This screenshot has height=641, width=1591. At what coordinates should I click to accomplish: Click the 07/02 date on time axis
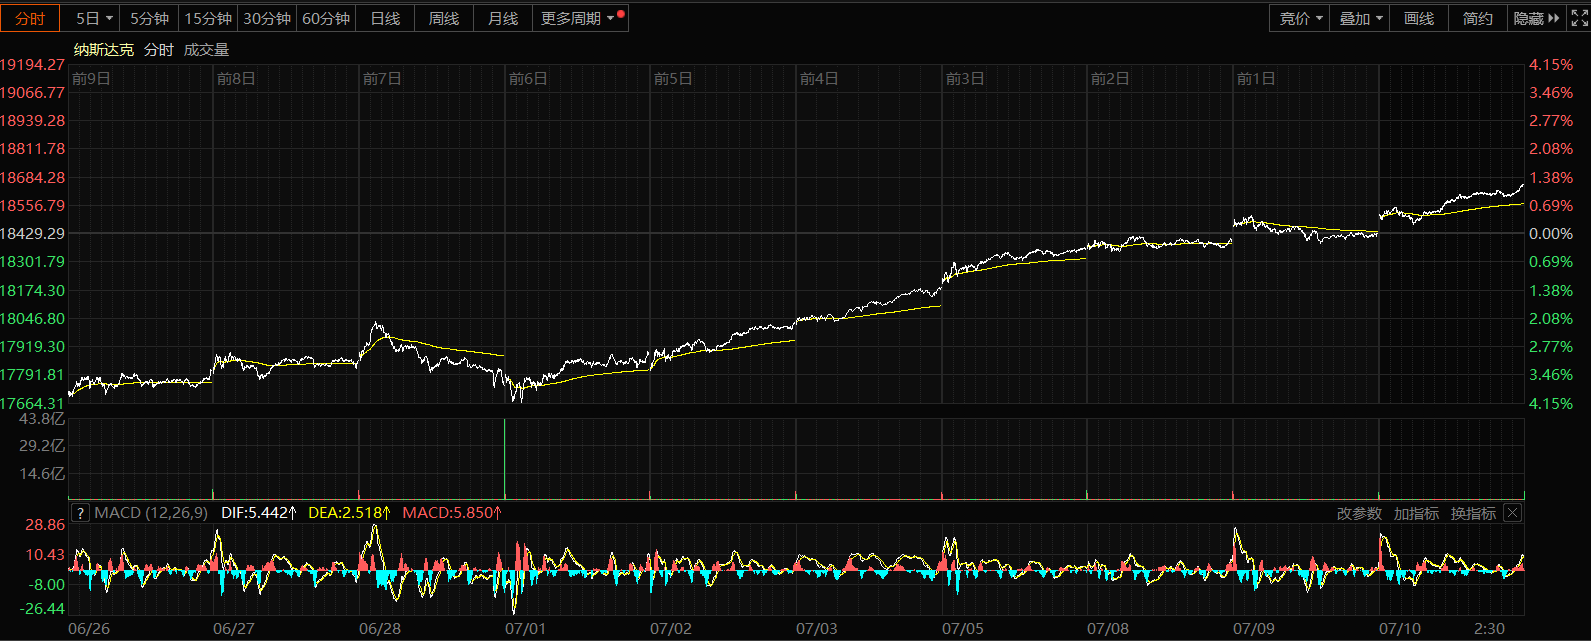click(671, 628)
